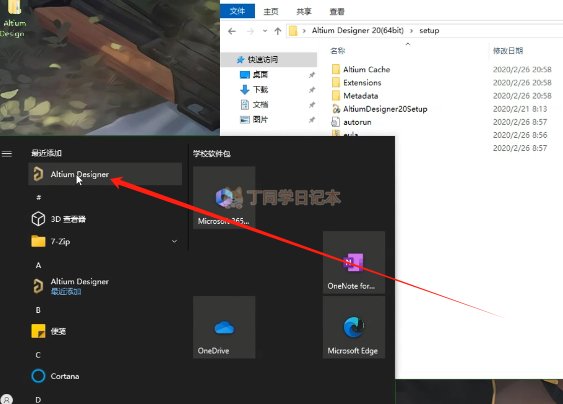Switch to 主页 ribbon tab
This screenshot has height=404, width=563.
pyautogui.click(x=271, y=11)
